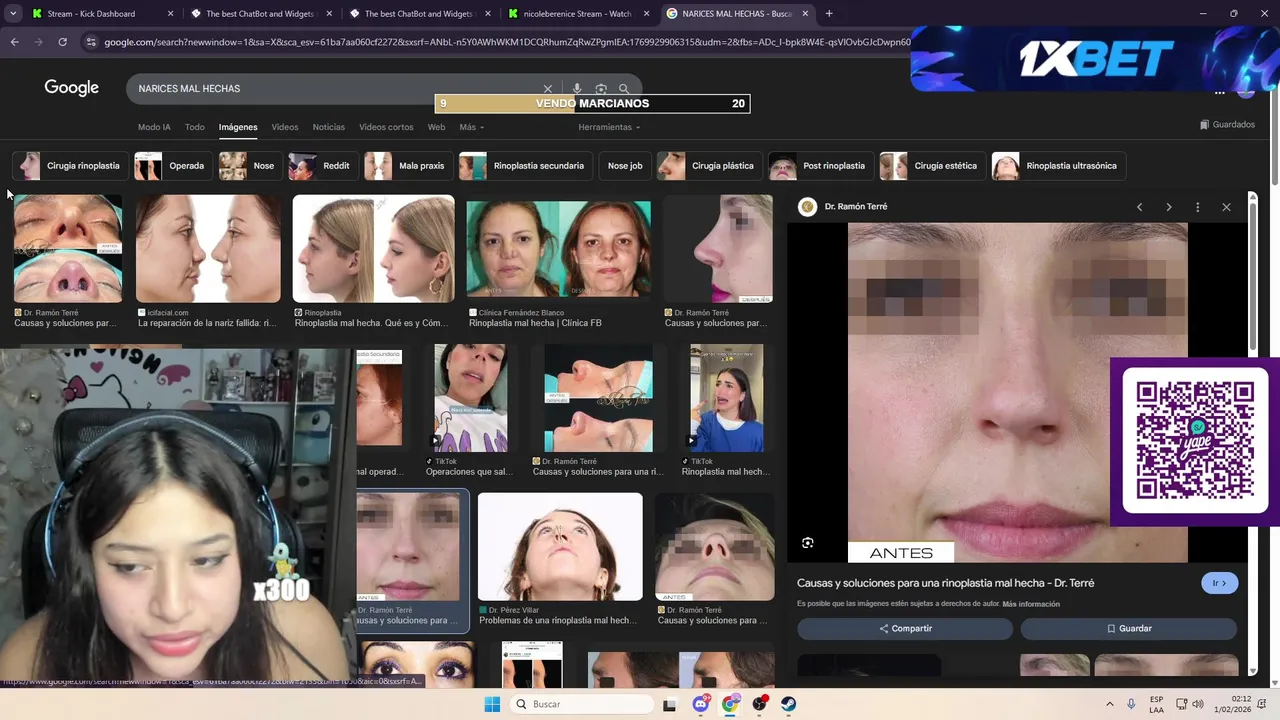Close the image preview panel

coord(1226,207)
